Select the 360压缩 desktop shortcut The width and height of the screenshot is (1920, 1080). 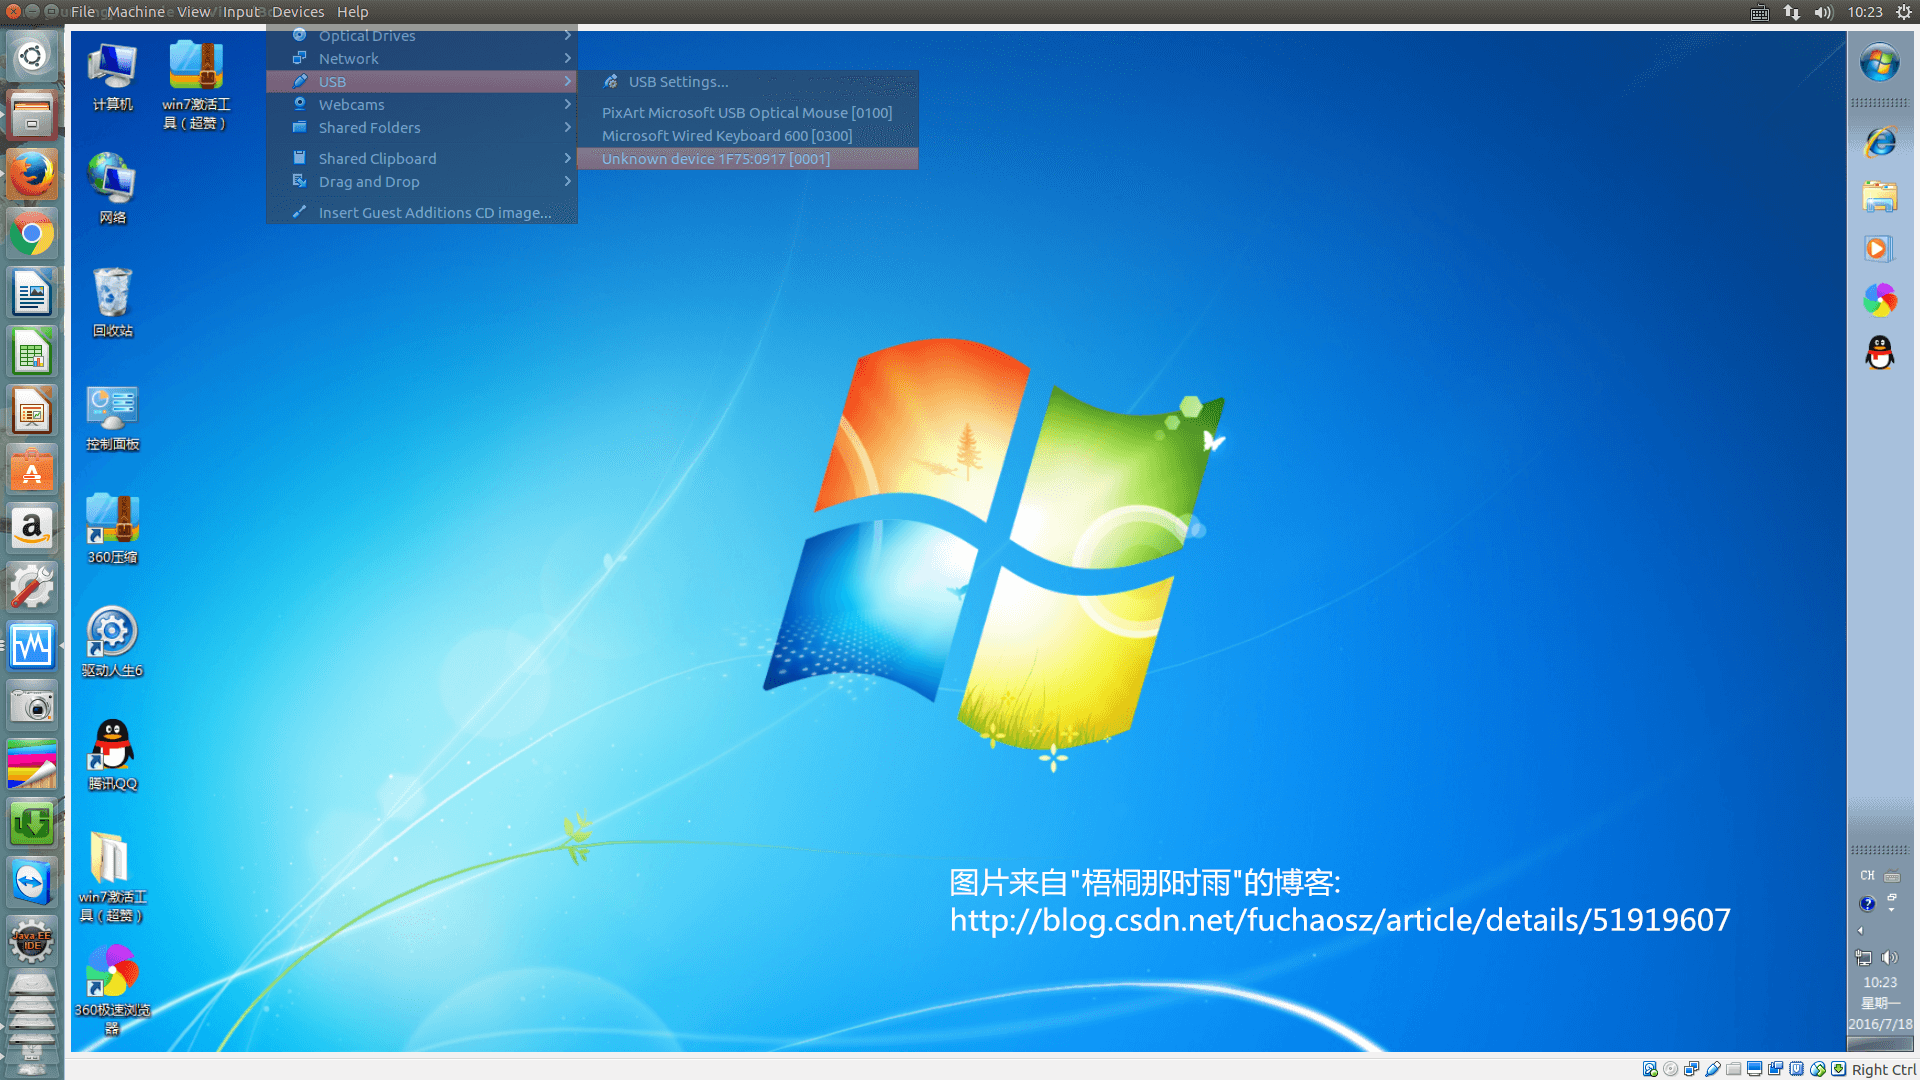(x=112, y=529)
